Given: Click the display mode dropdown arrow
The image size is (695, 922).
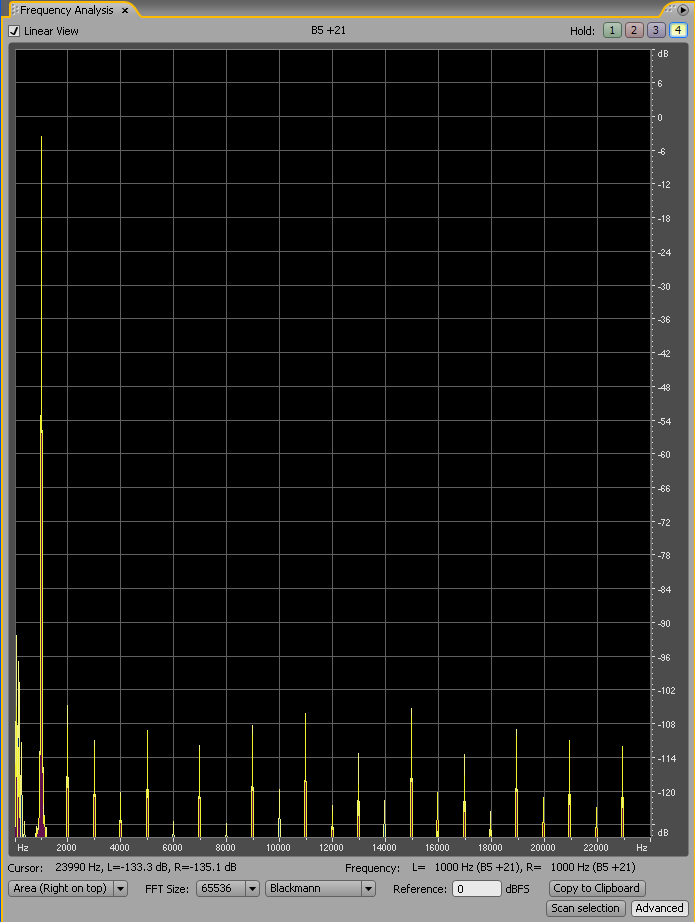Looking at the screenshot, I should pyautogui.click(x=121, y=888).
